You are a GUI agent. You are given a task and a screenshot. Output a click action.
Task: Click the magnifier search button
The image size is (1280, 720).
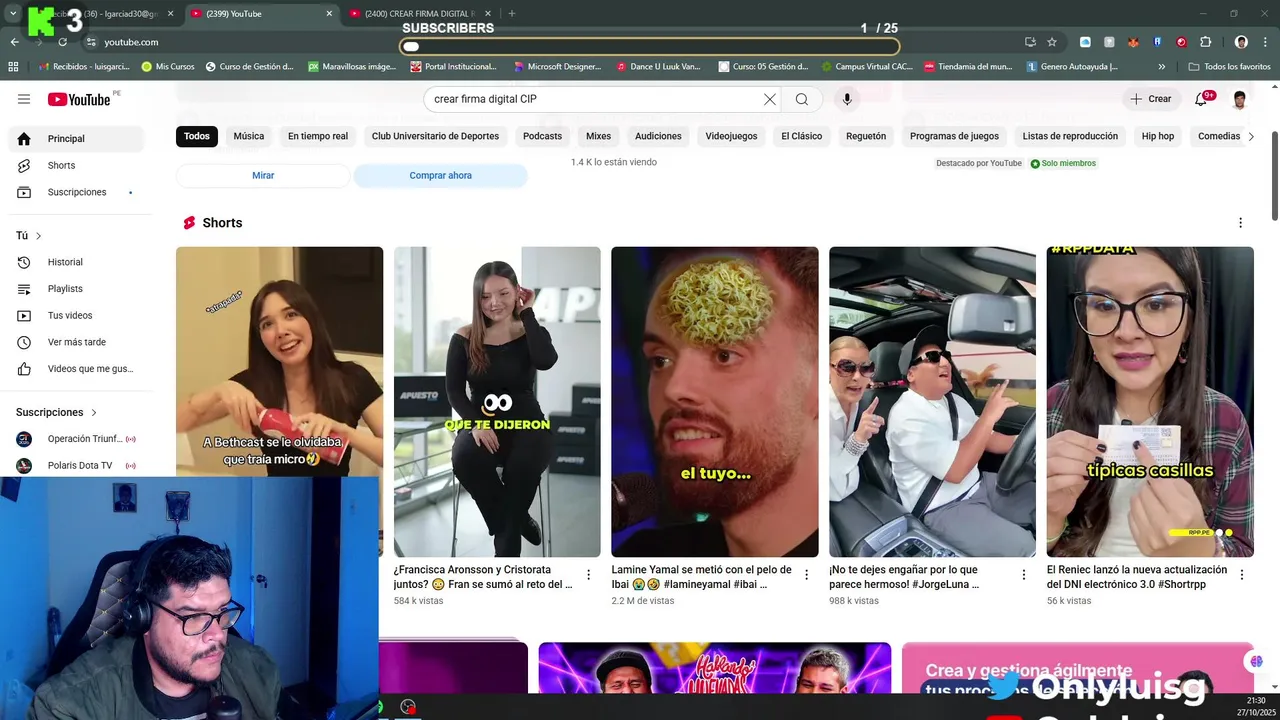pyautogui.click(x=802, y=99)
